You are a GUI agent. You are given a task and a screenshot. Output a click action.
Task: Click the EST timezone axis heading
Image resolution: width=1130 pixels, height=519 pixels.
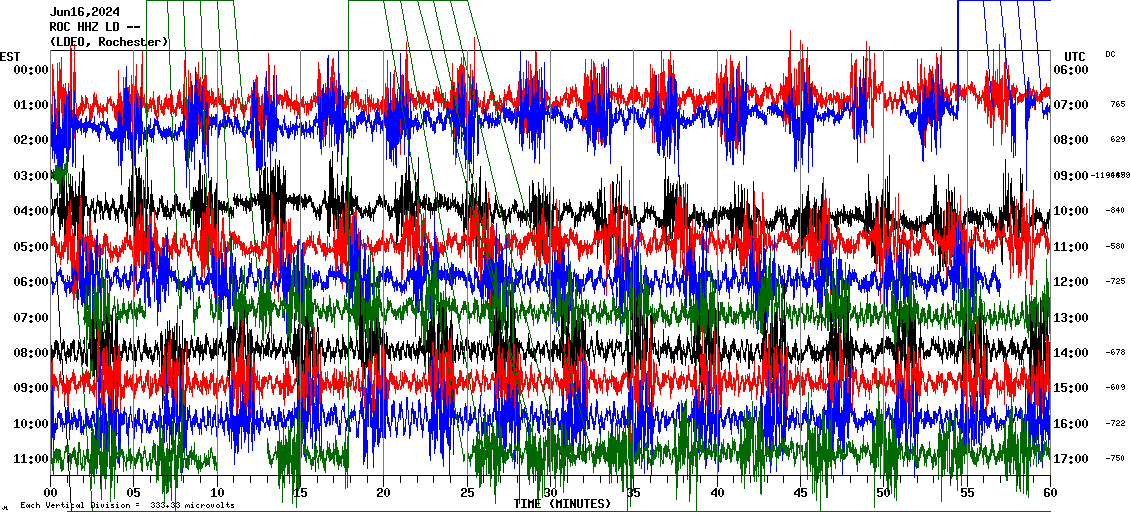coord(10,56)
